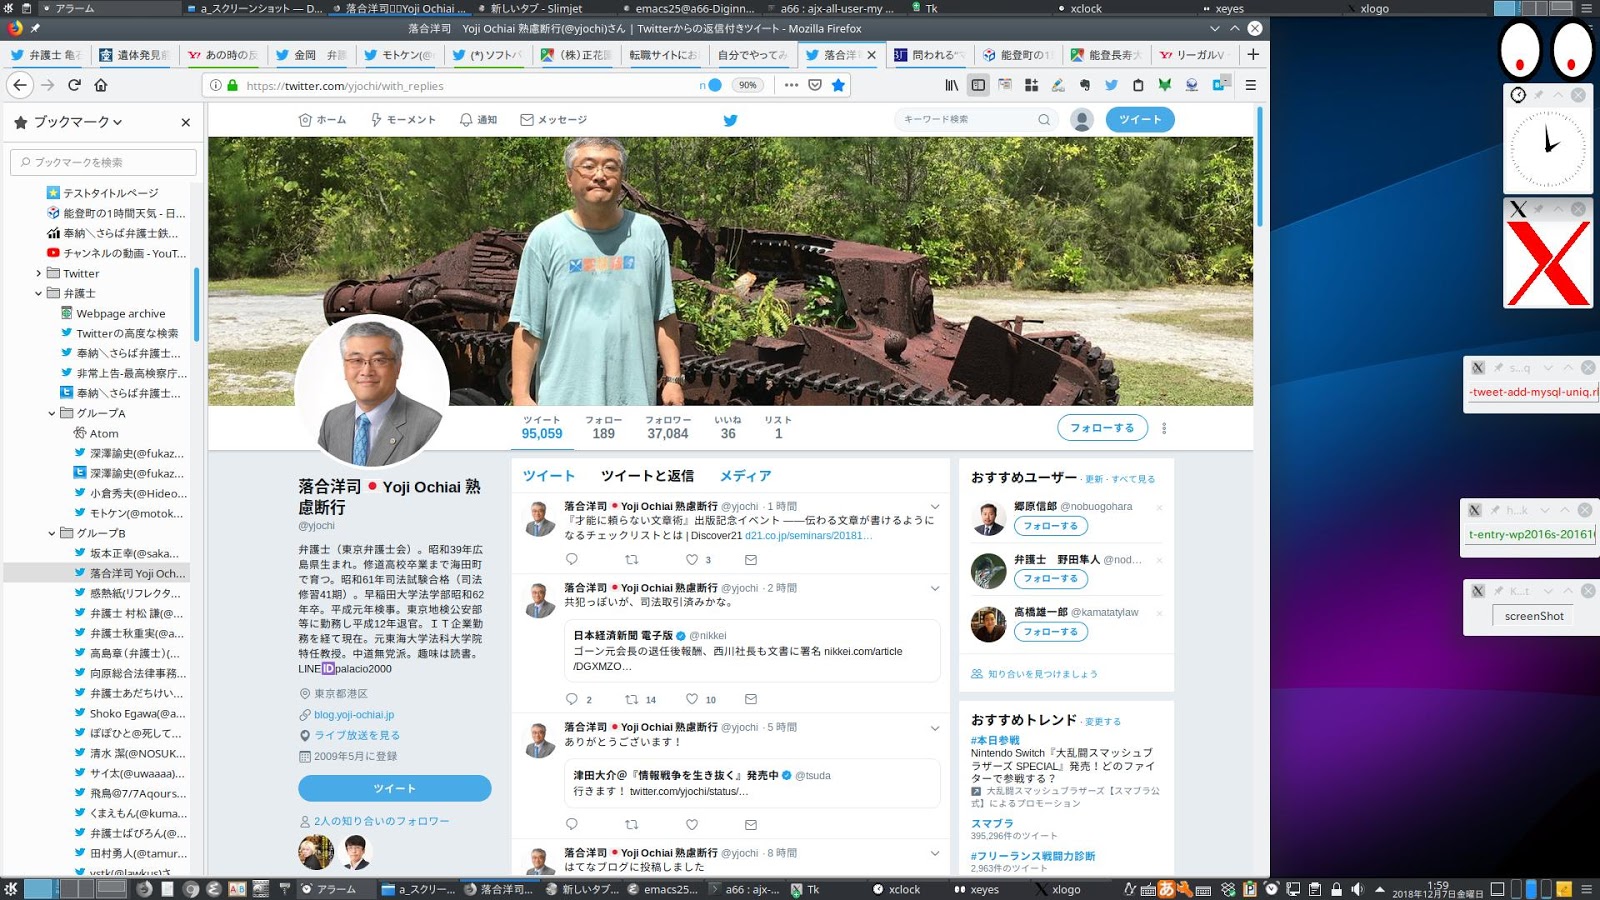The width and height of the screenshot is (1600, 900).
Task: Open the round profile photo of 落合洋司
Action: 372,391
